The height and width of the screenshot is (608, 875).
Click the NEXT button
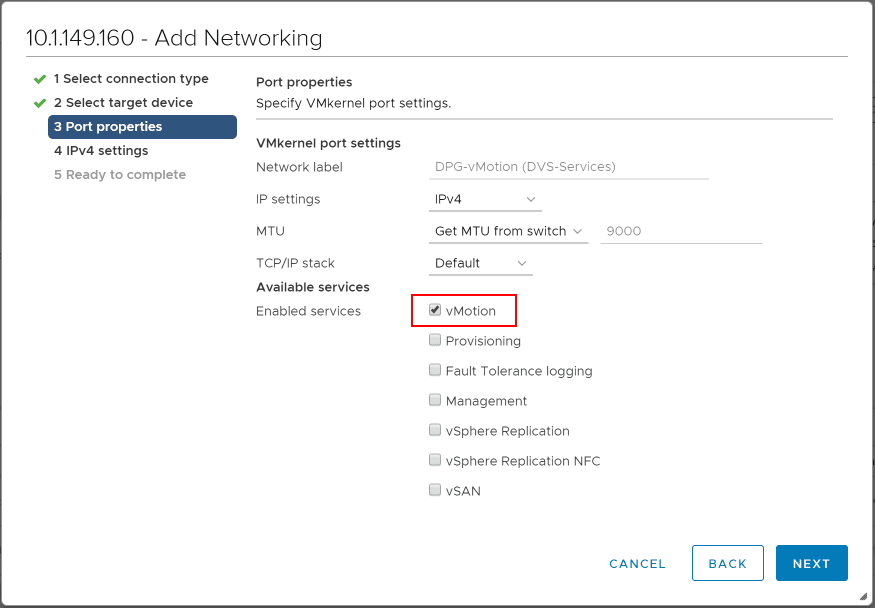(x=811, y=563)
